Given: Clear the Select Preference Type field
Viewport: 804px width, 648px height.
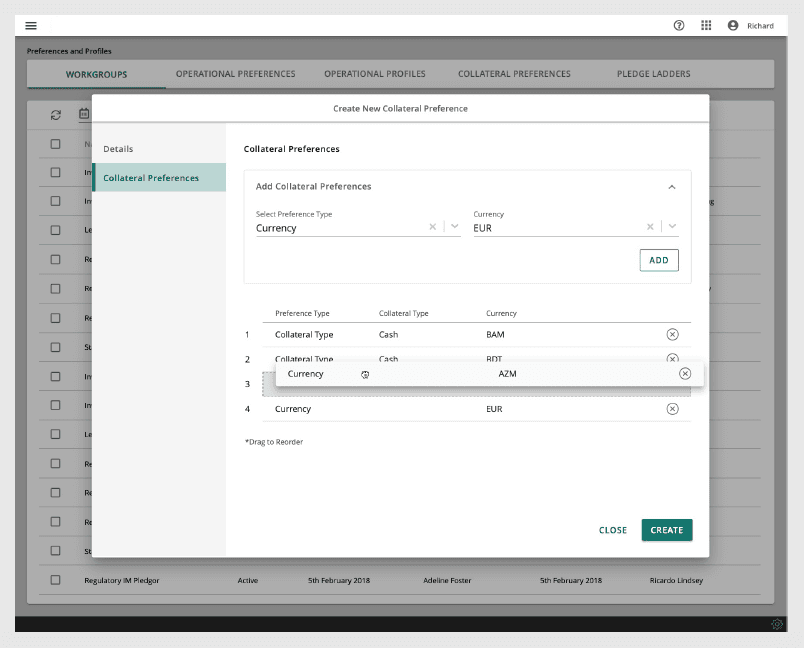Looking at the screenshot, I should pyautogui.click(x=433, y=227).
